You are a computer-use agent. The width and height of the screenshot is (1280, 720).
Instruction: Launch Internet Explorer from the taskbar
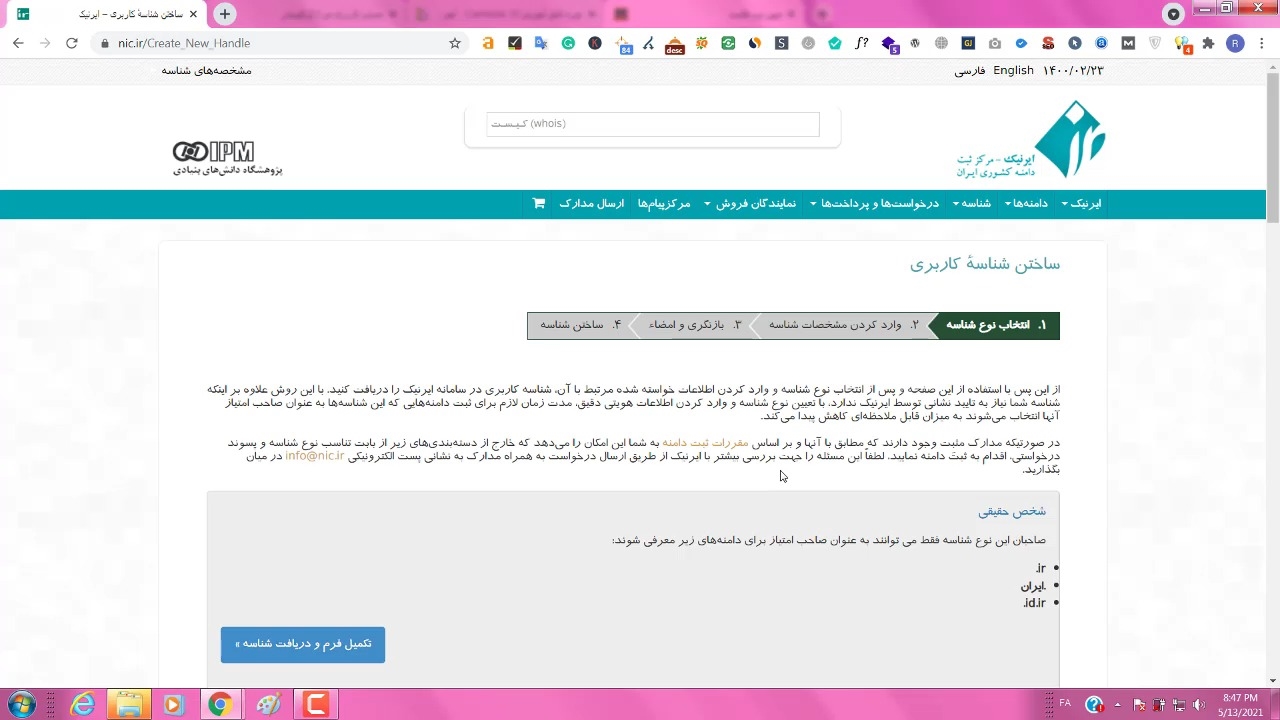[83, 705]
